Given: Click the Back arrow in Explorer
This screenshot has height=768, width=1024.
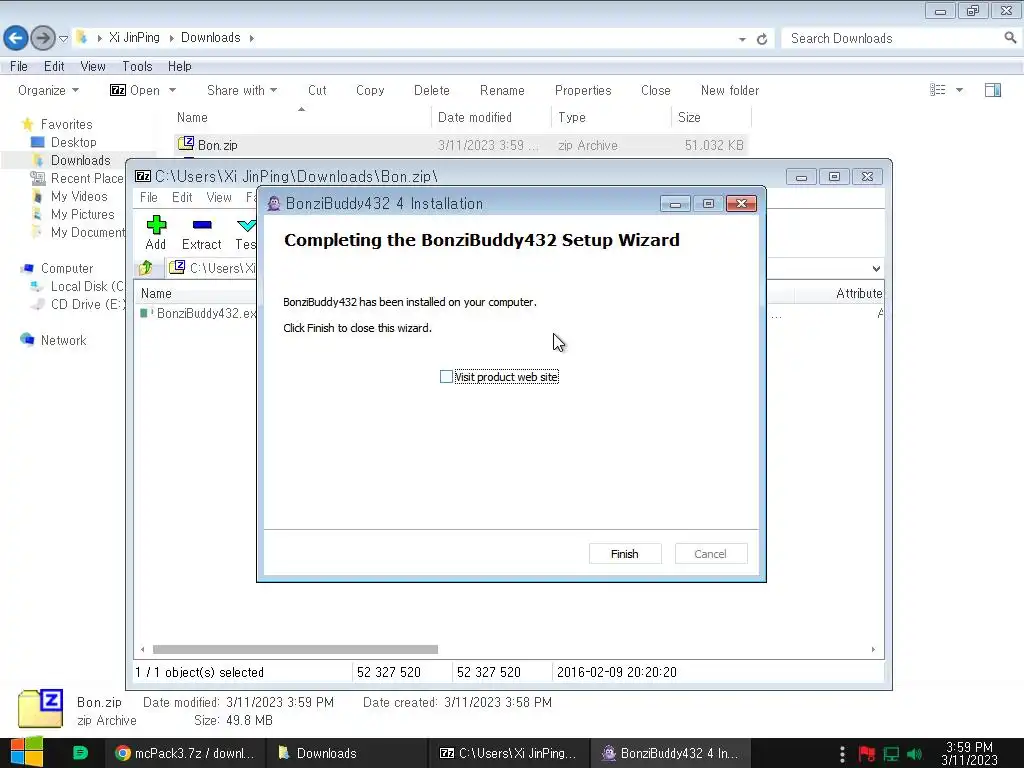Looking at the screenshot, I should point(16,38).
